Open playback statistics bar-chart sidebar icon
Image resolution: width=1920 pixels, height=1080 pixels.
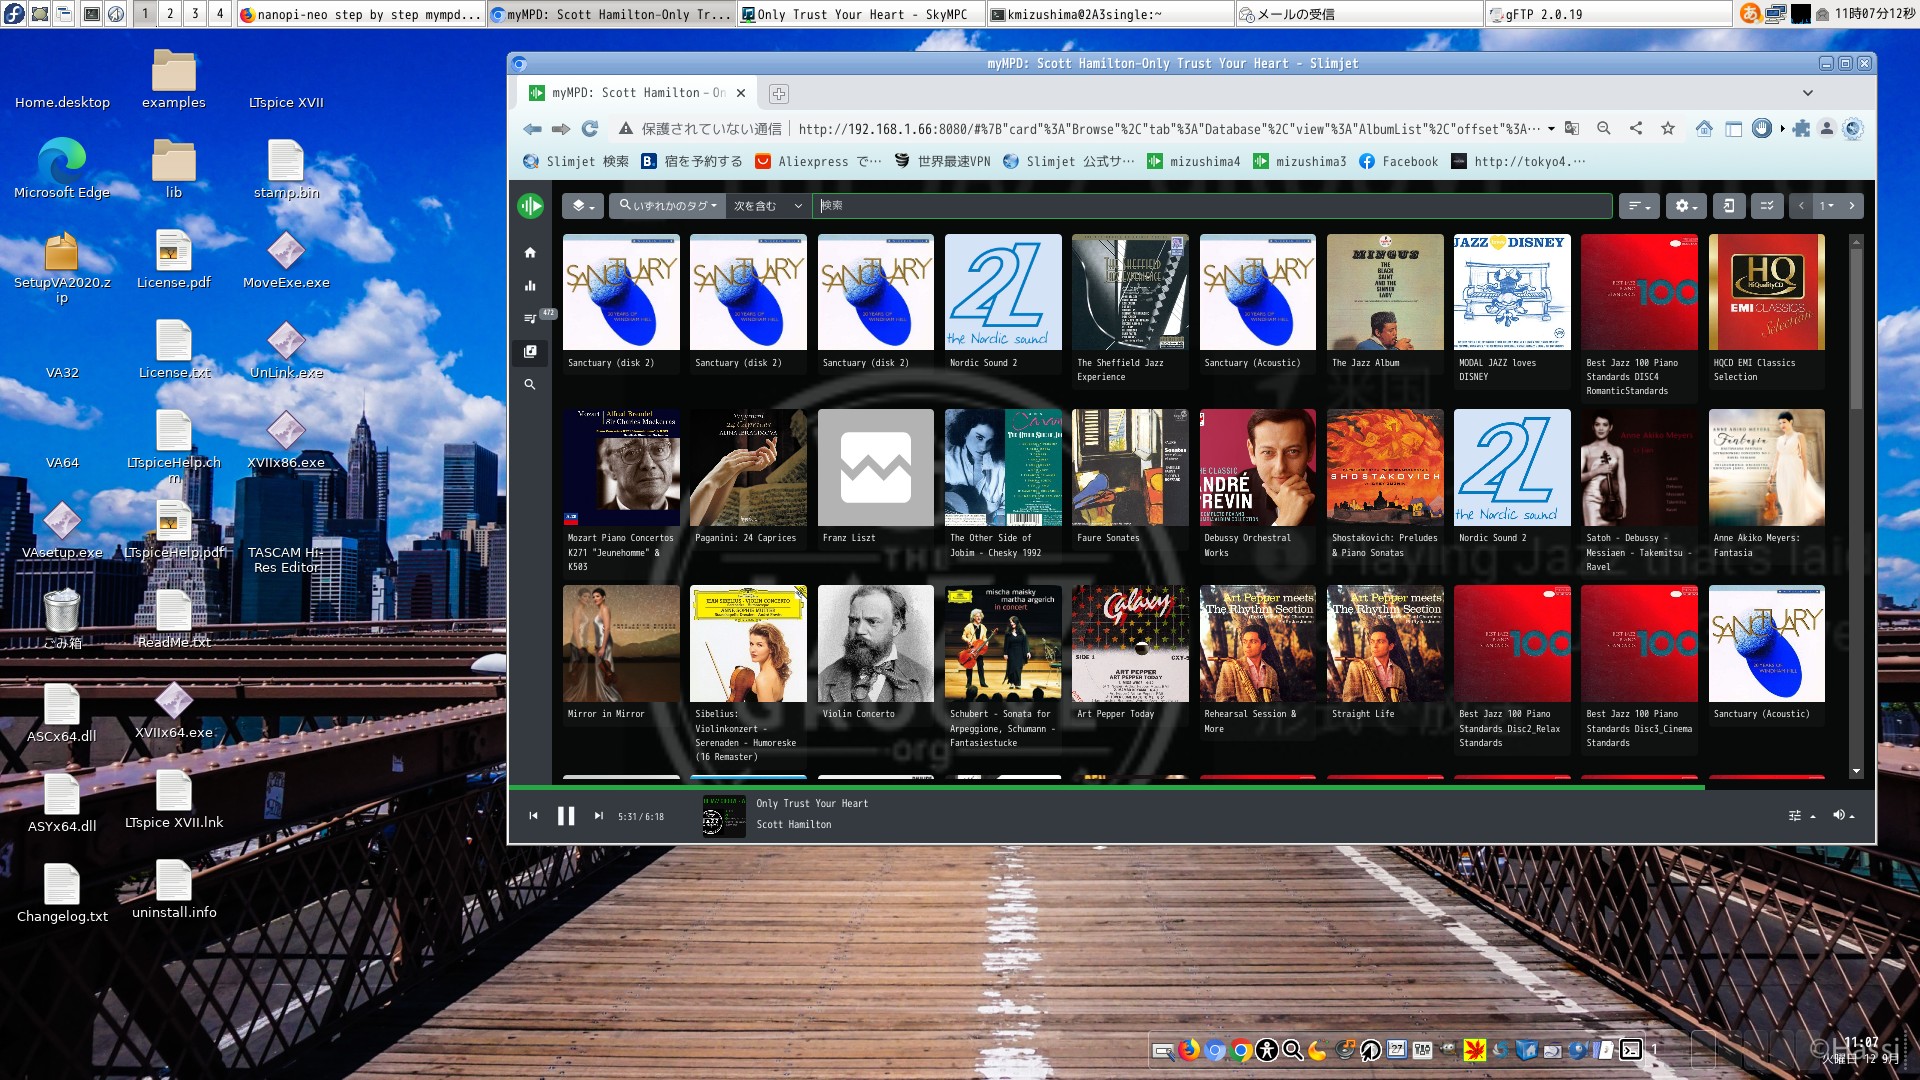click(x=530, y=286)
